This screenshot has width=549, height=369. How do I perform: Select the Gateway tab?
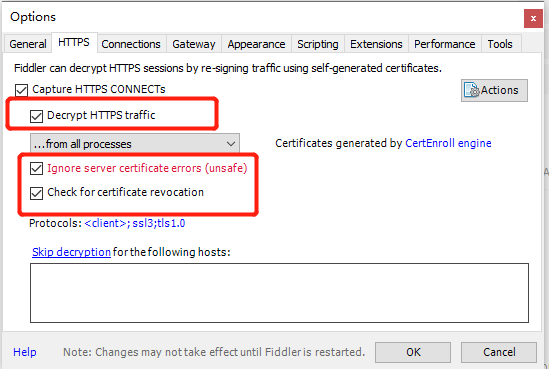pos(194,44)
